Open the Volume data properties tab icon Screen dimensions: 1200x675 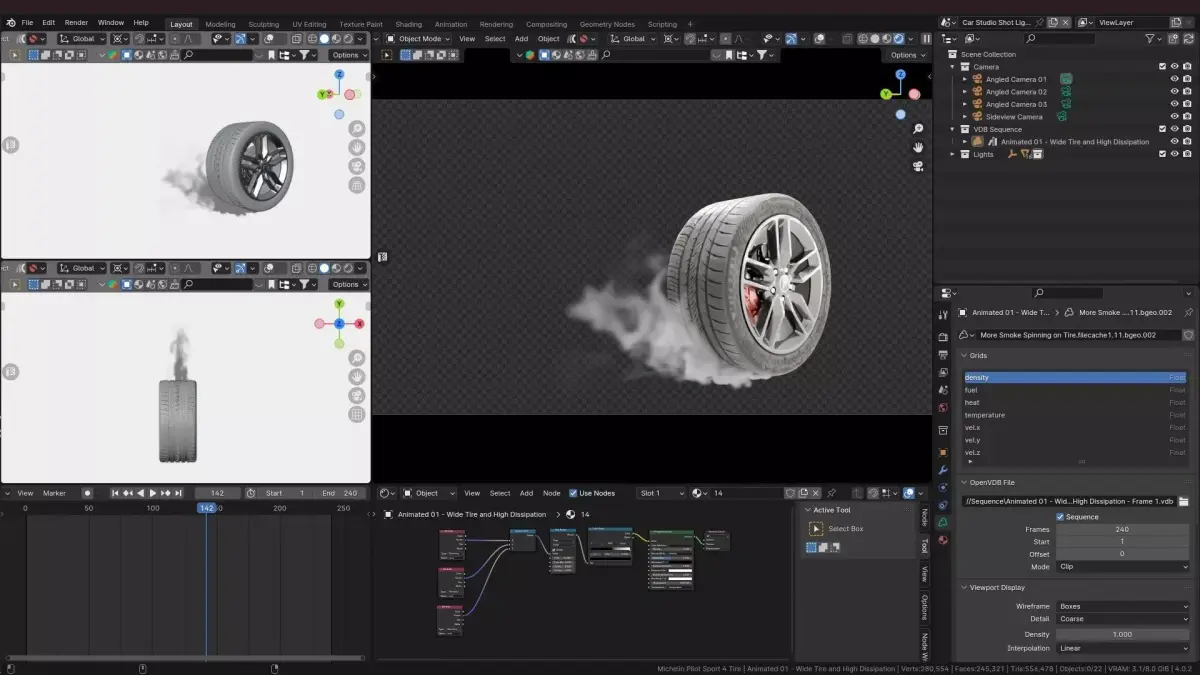943,522
